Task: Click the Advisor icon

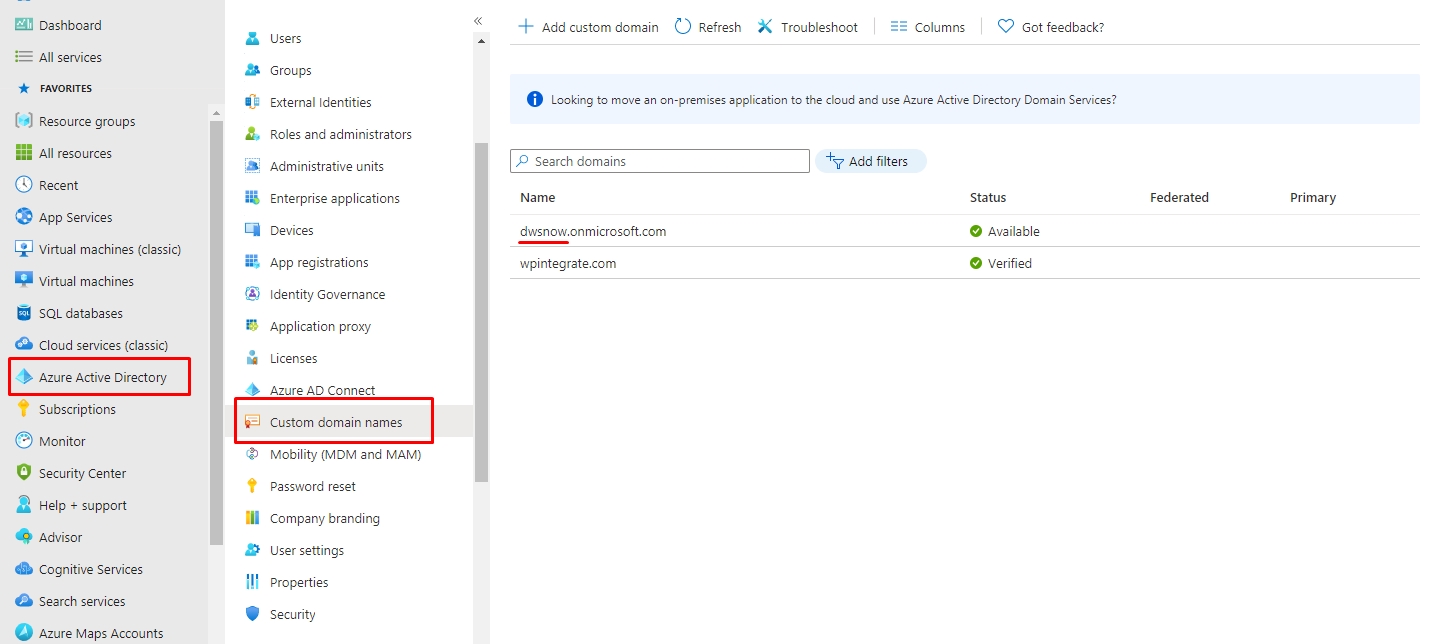Action: (x=24, y=537)
